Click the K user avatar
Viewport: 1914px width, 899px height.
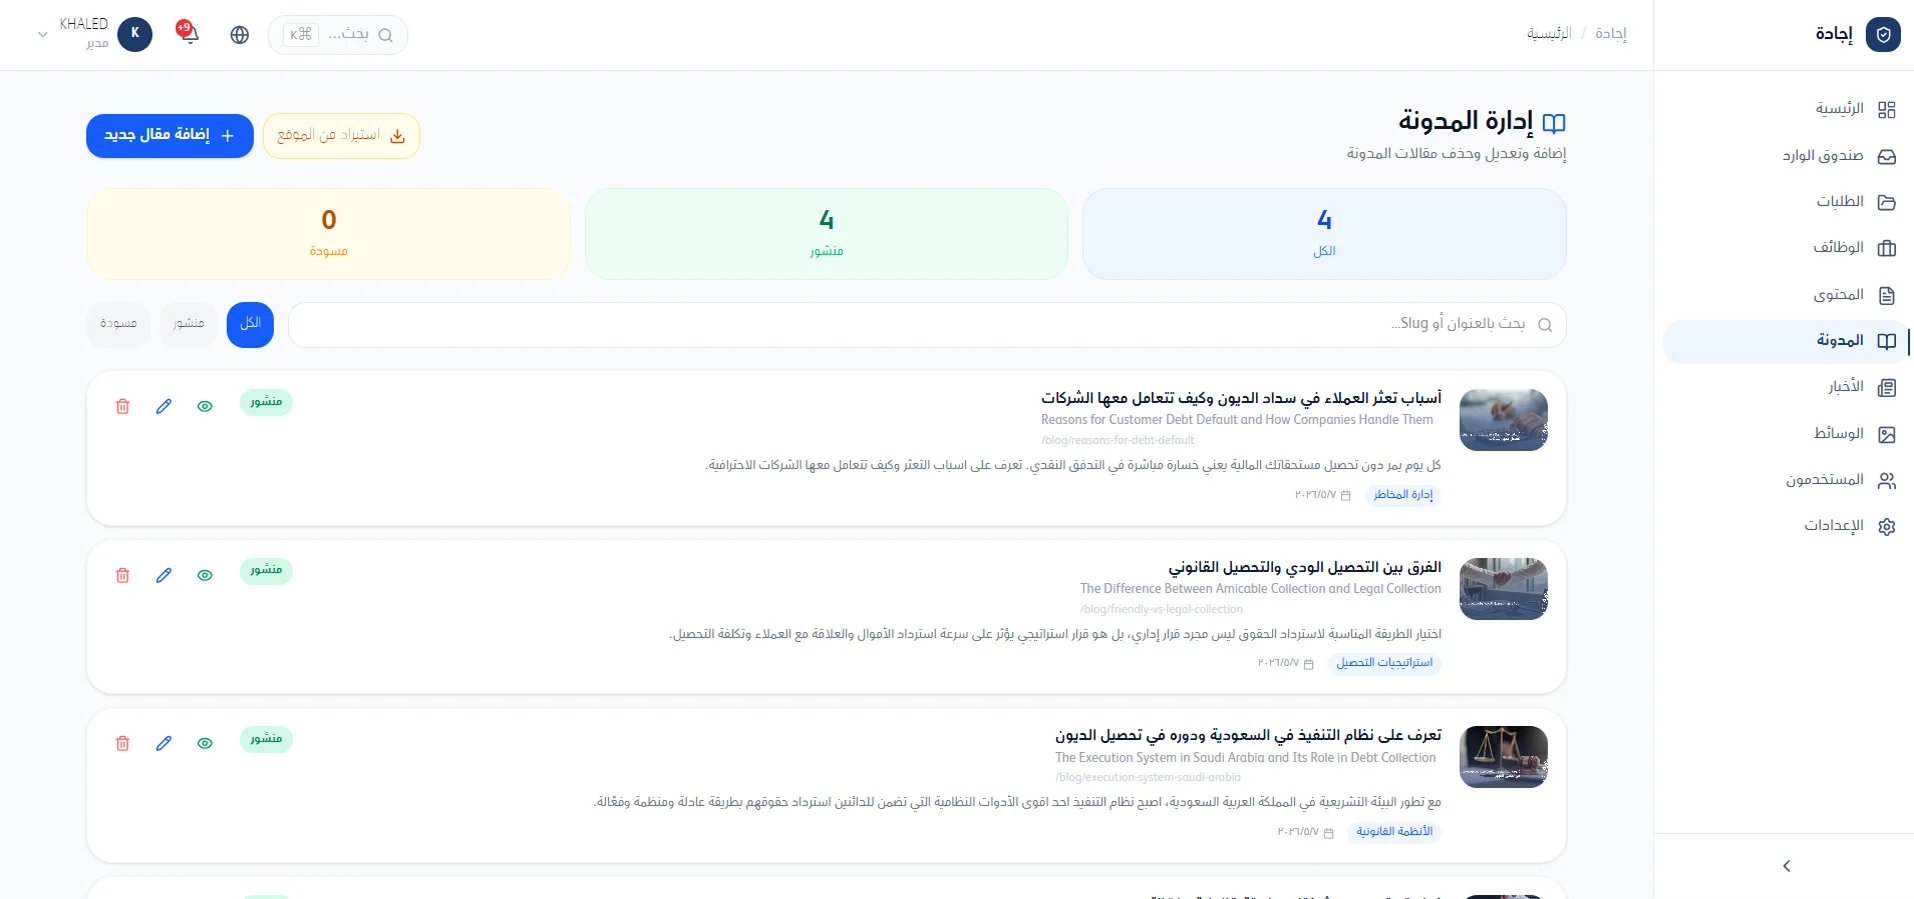(x=135, y=34)
